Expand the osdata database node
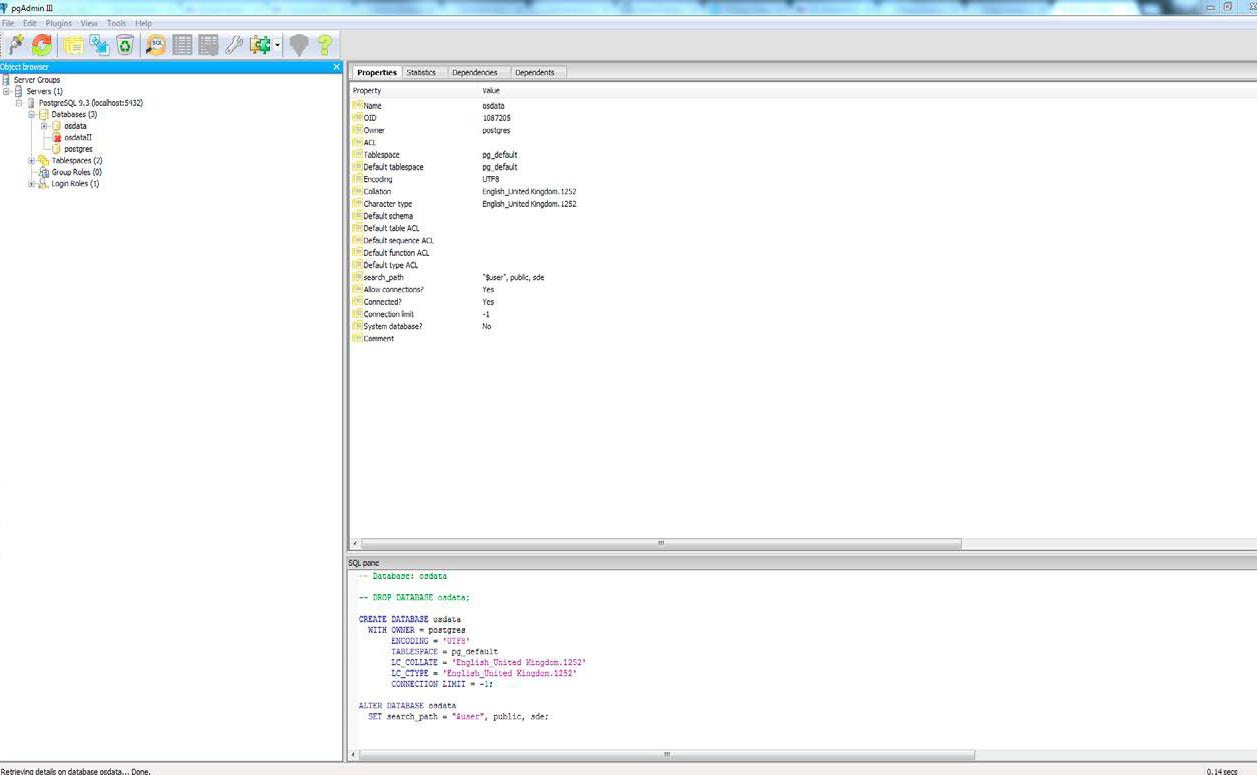 coord(42,126)
